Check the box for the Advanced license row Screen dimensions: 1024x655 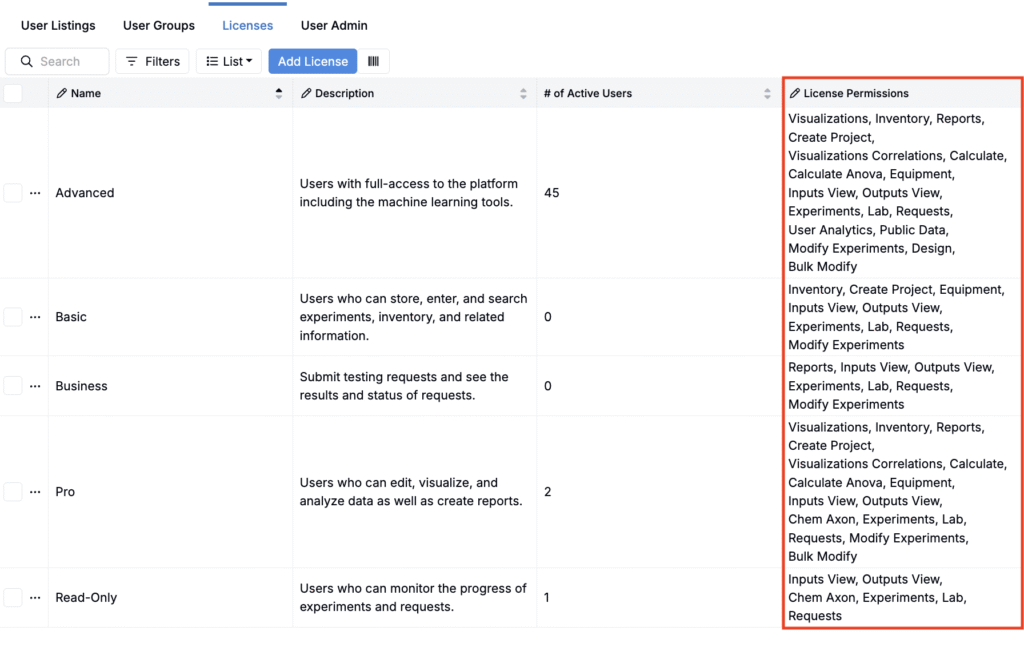[13, 193]
